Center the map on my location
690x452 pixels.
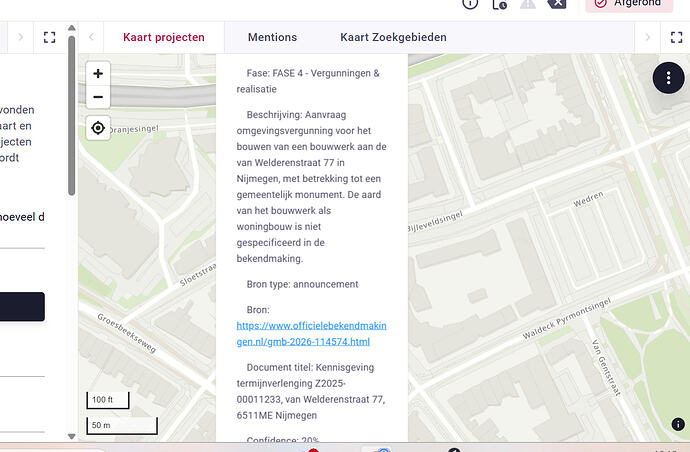[98, 128]
